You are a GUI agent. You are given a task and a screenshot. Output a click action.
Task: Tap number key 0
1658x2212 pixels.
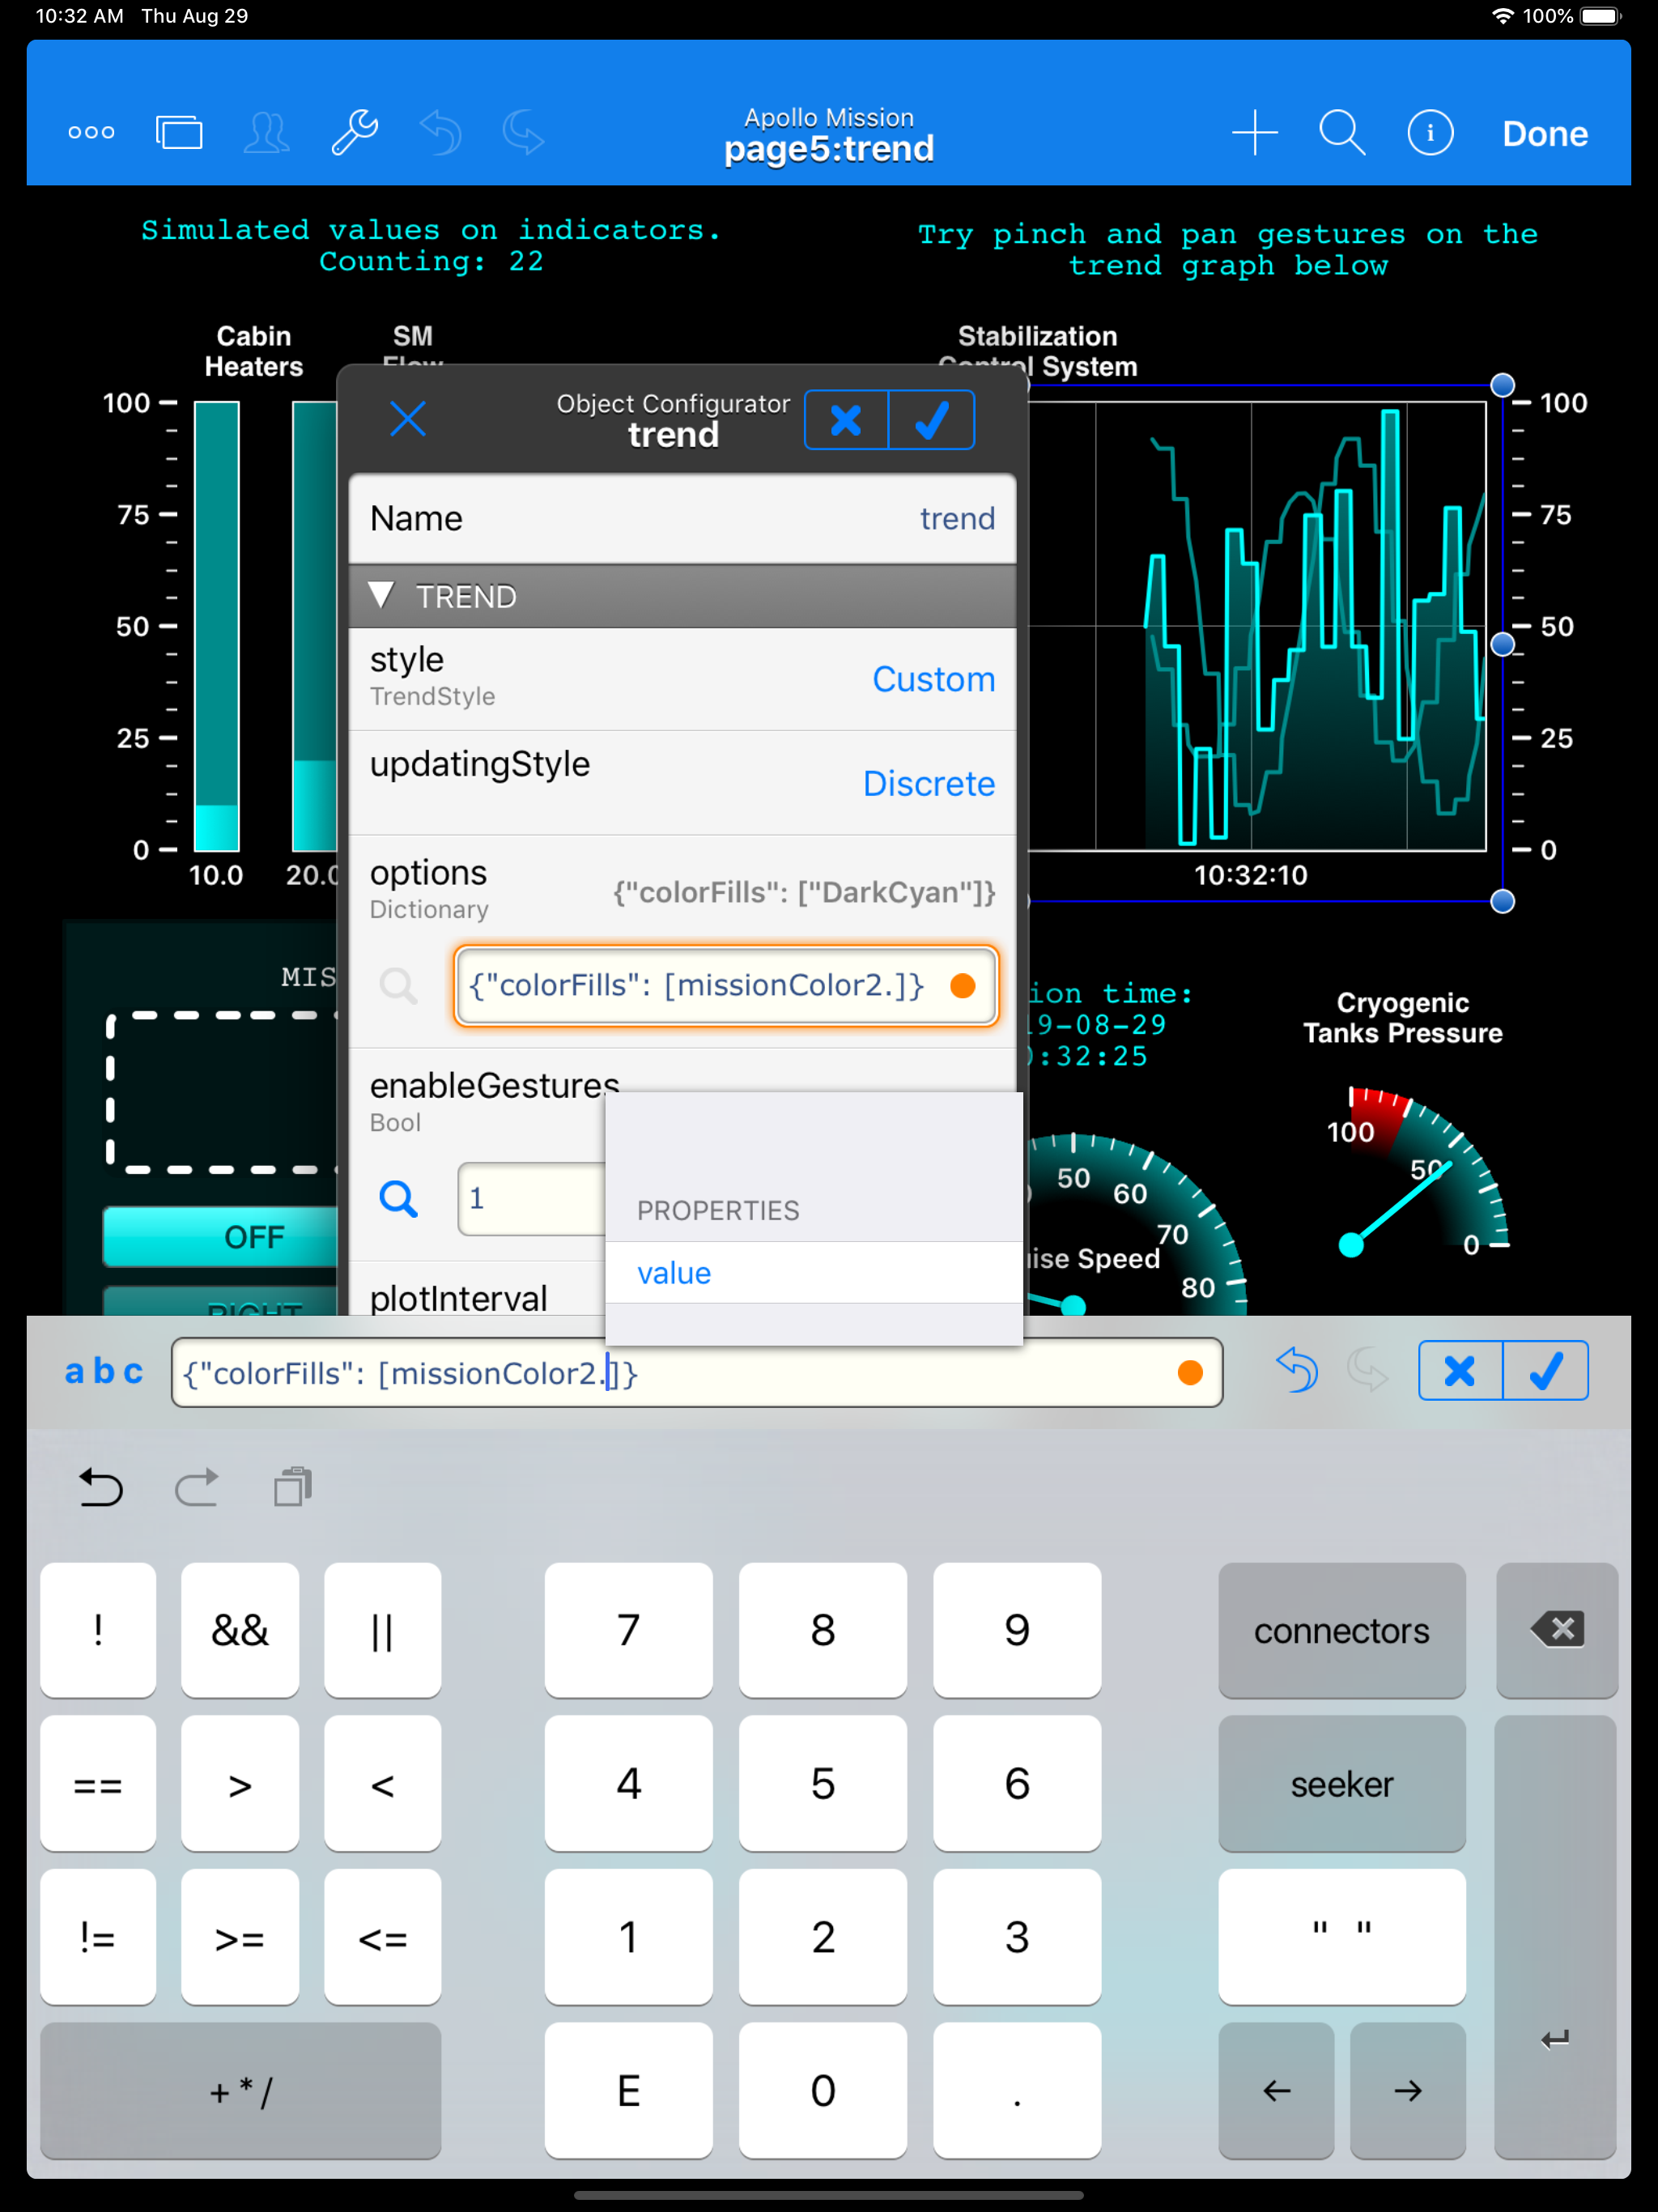tap(823, 2091)
